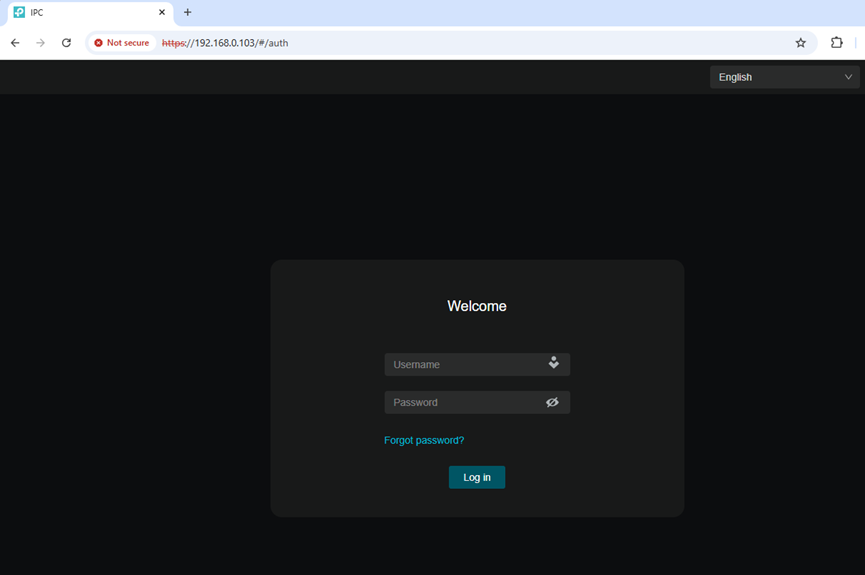Click the Not secure site warning
865x575 pixels.
[x=122, y=42]
